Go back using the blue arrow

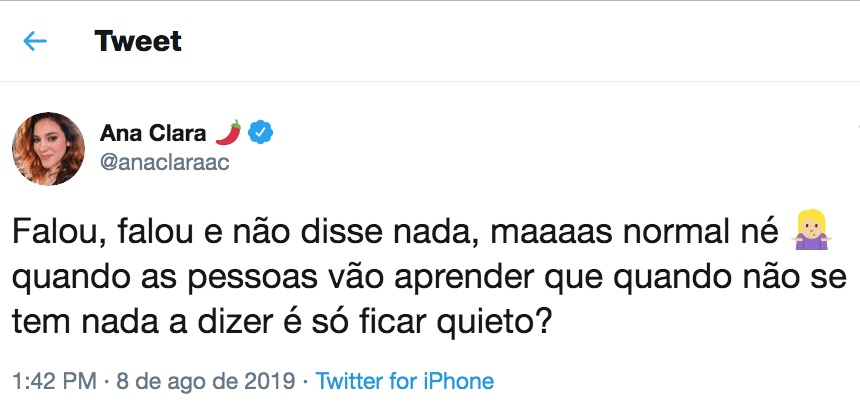click(x=35, y=41)
